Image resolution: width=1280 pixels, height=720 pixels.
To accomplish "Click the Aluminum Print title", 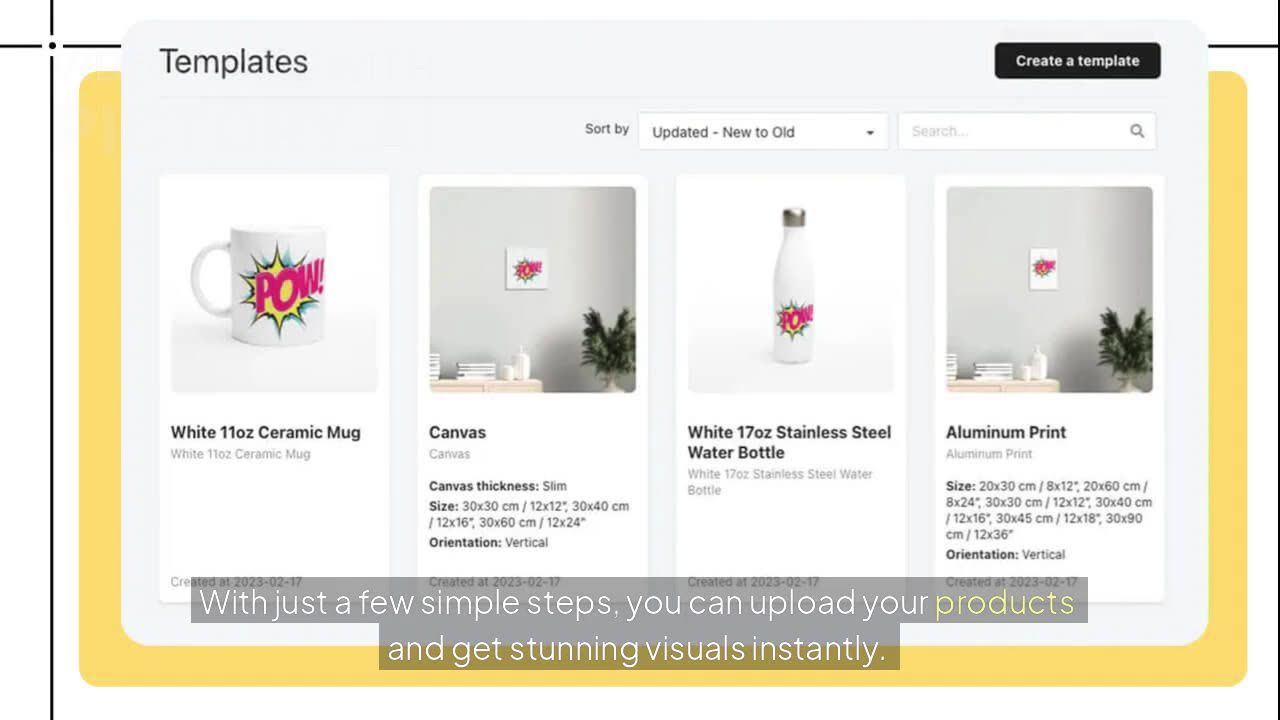I will point(1005,432).
